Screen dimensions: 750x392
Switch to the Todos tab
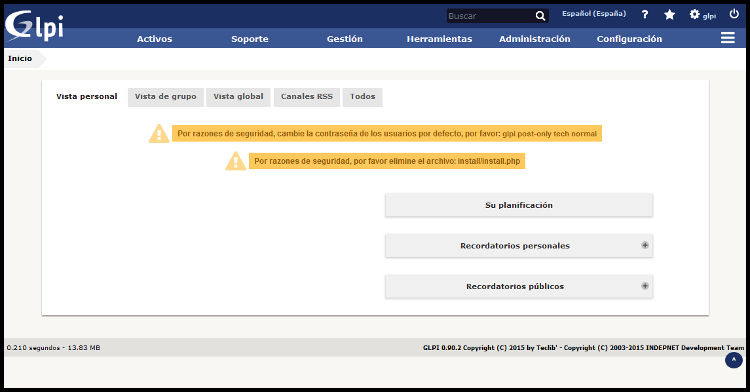point(363,97)
